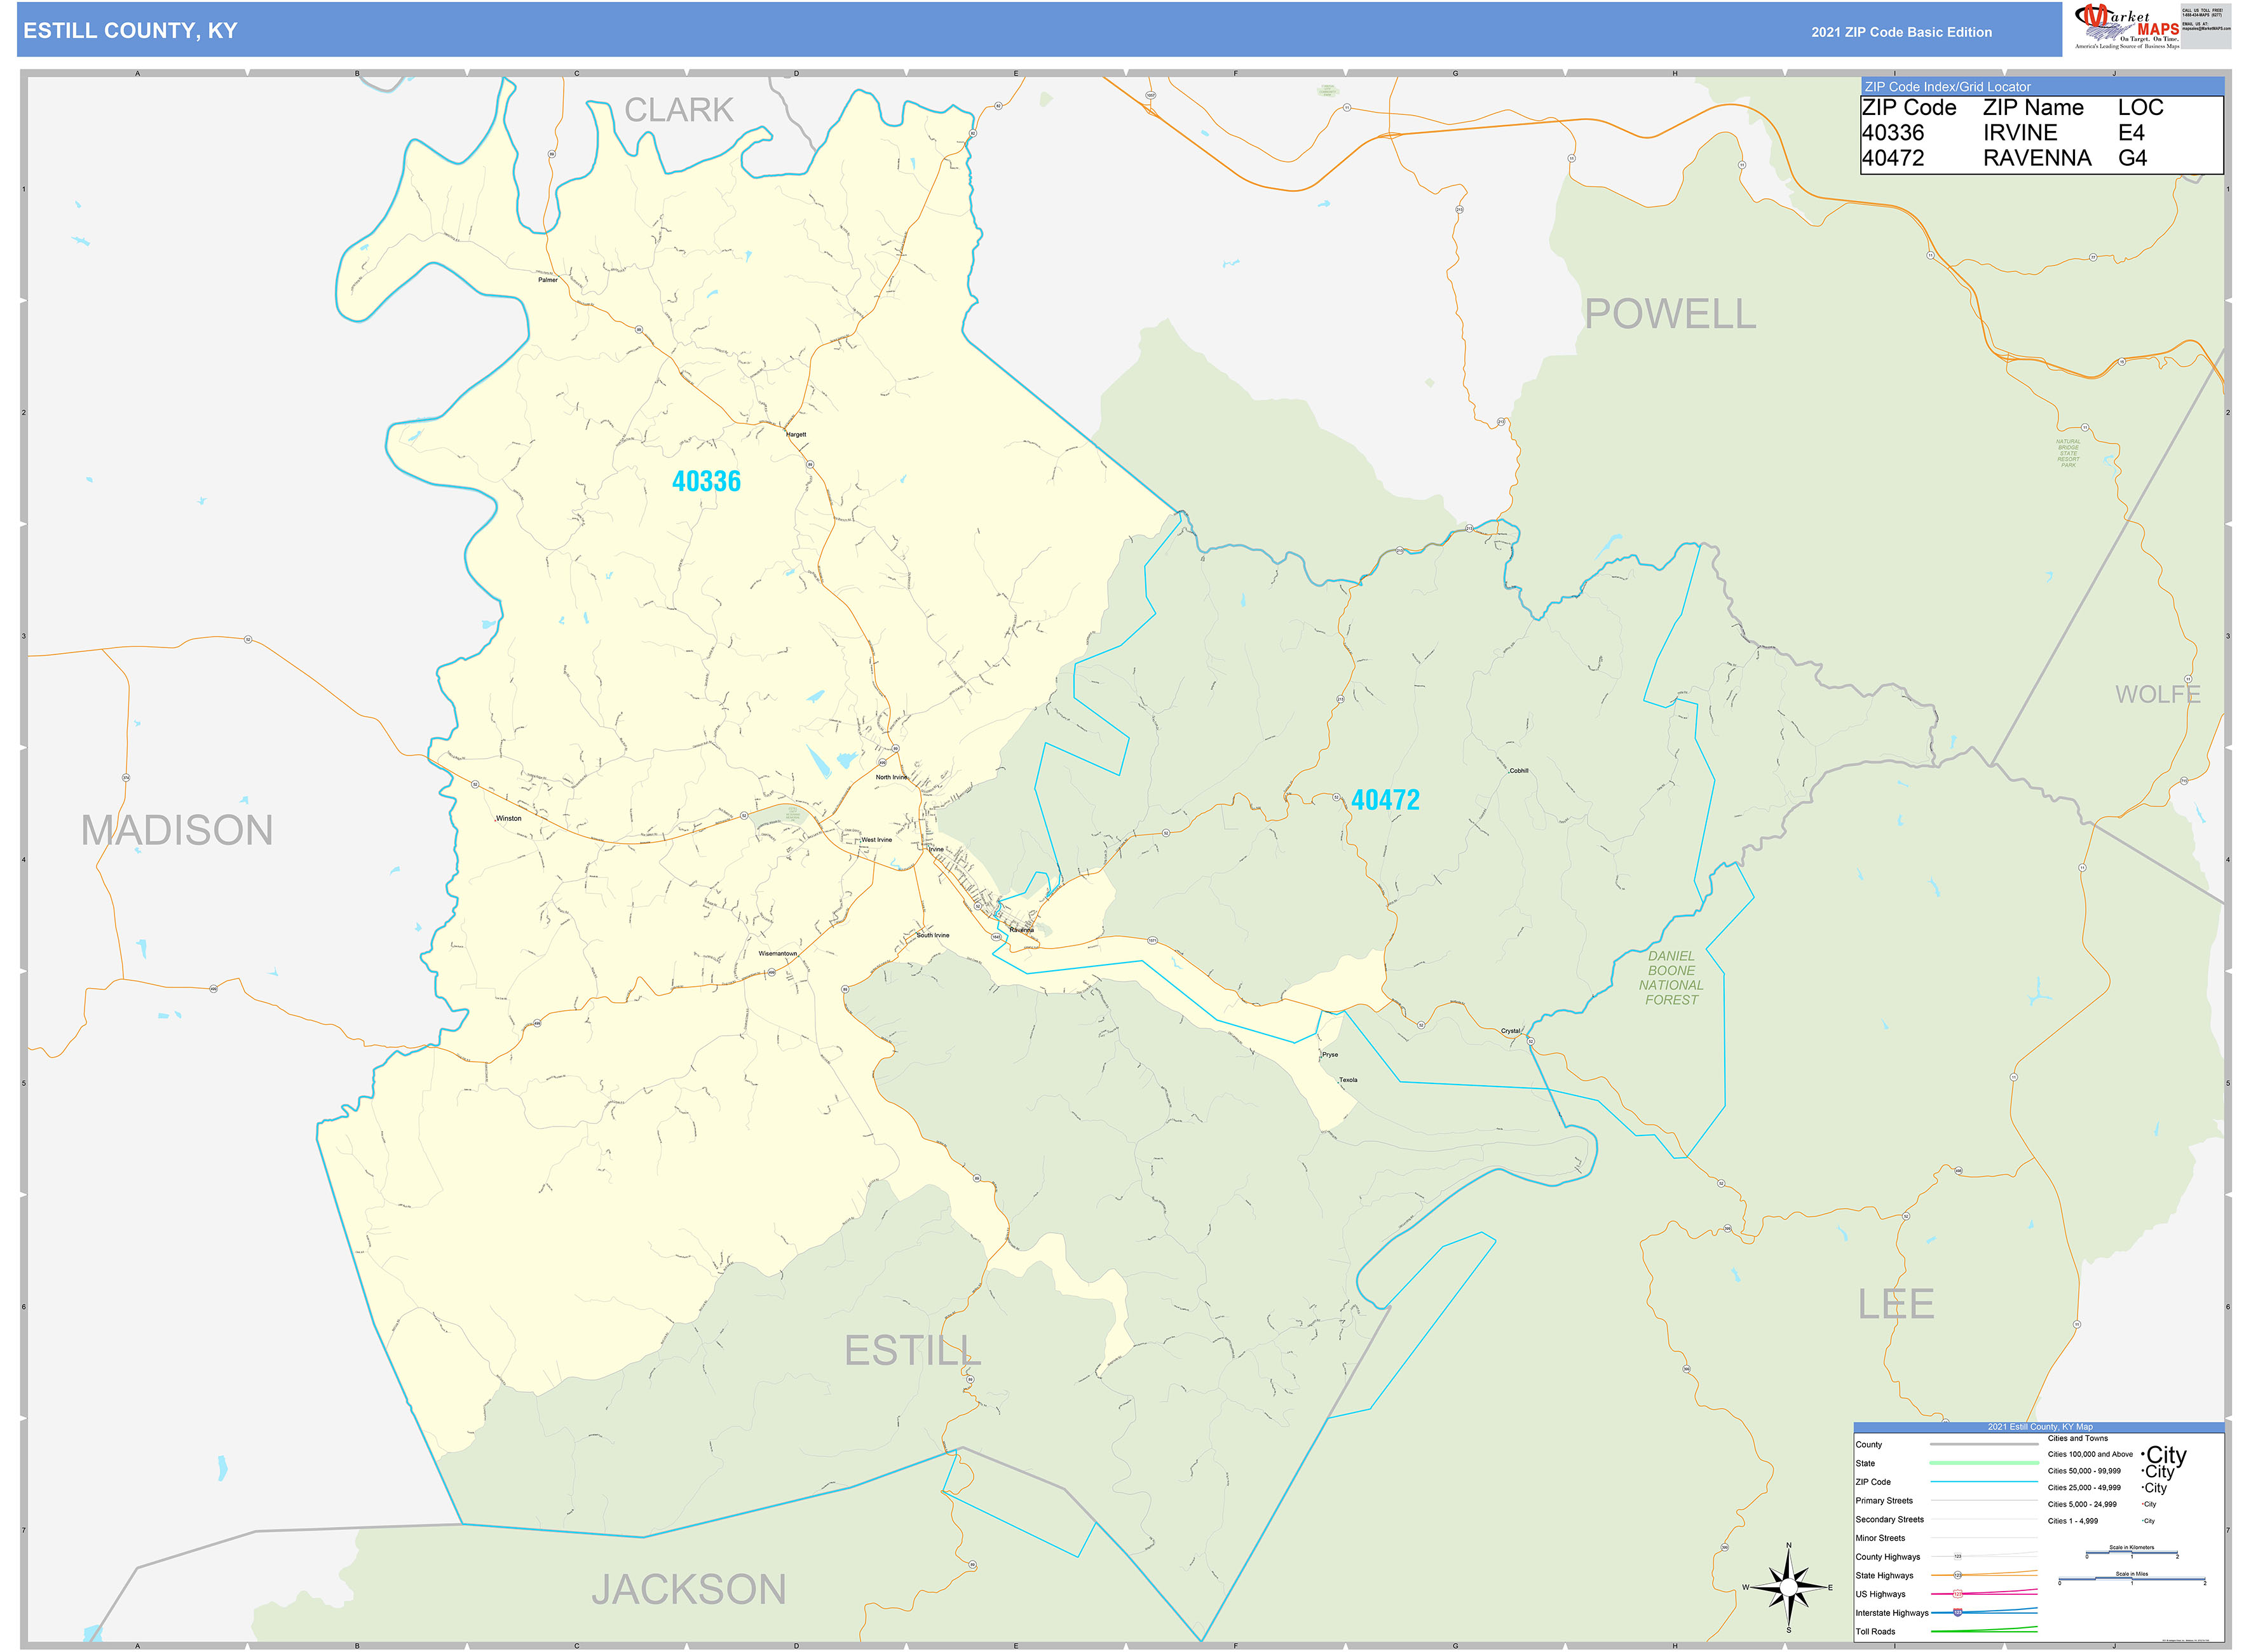Click the US Highways shield symbol in legend
2244x1652 pixels.
1958,1594
